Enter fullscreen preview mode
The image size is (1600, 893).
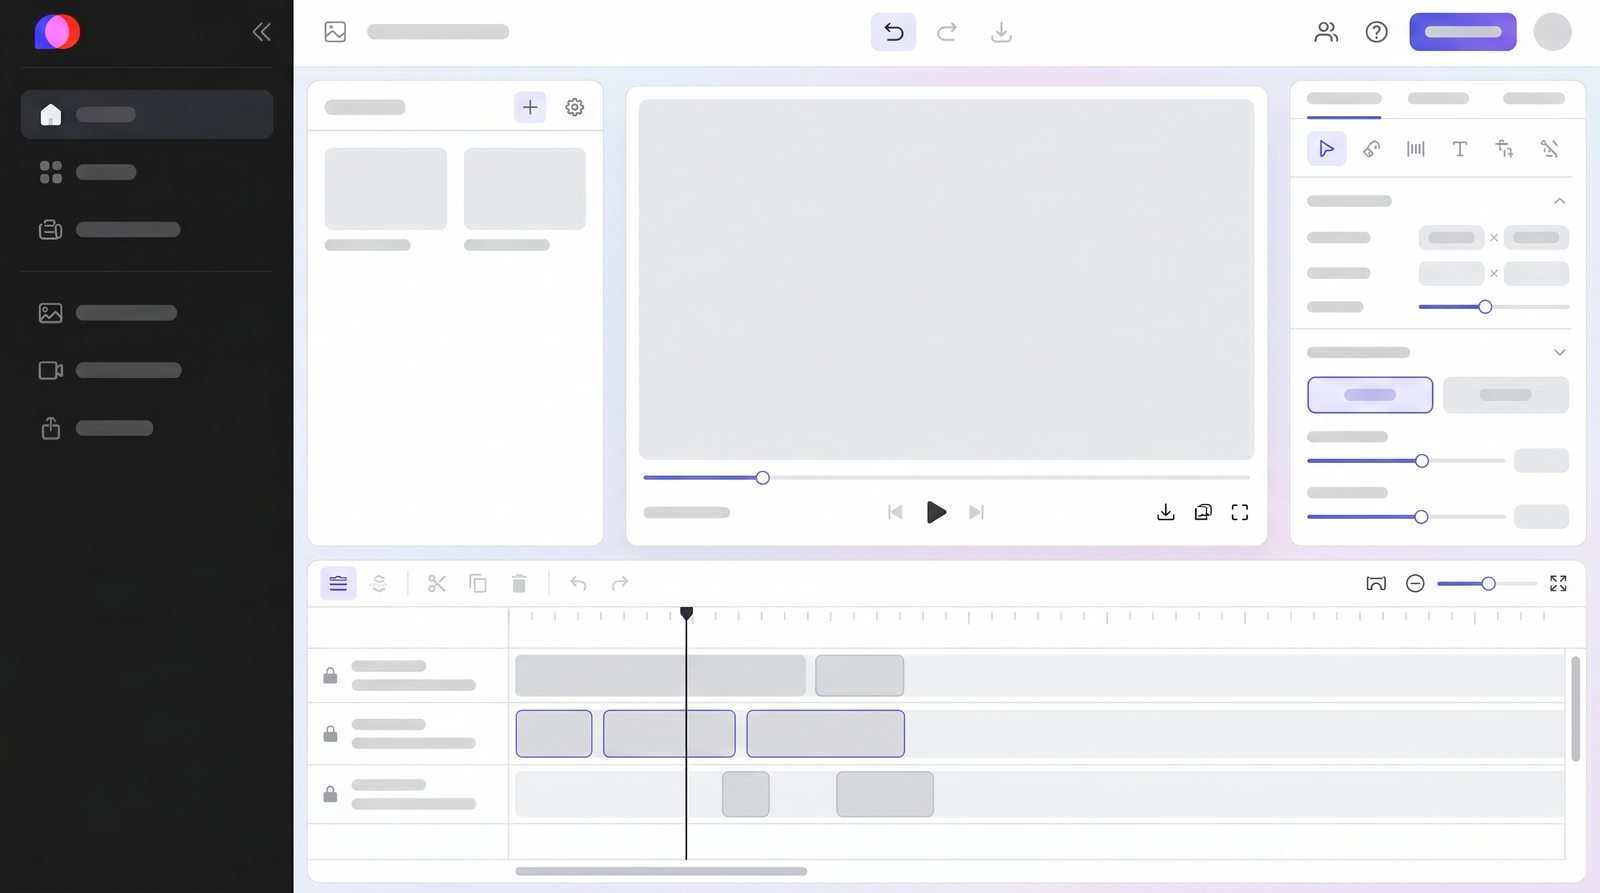click(1240, 512)
